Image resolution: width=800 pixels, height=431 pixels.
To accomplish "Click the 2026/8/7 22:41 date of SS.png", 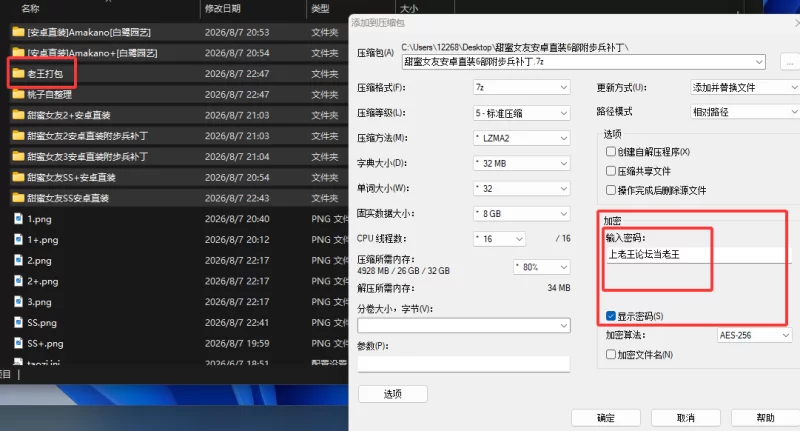I will (237, 323).
